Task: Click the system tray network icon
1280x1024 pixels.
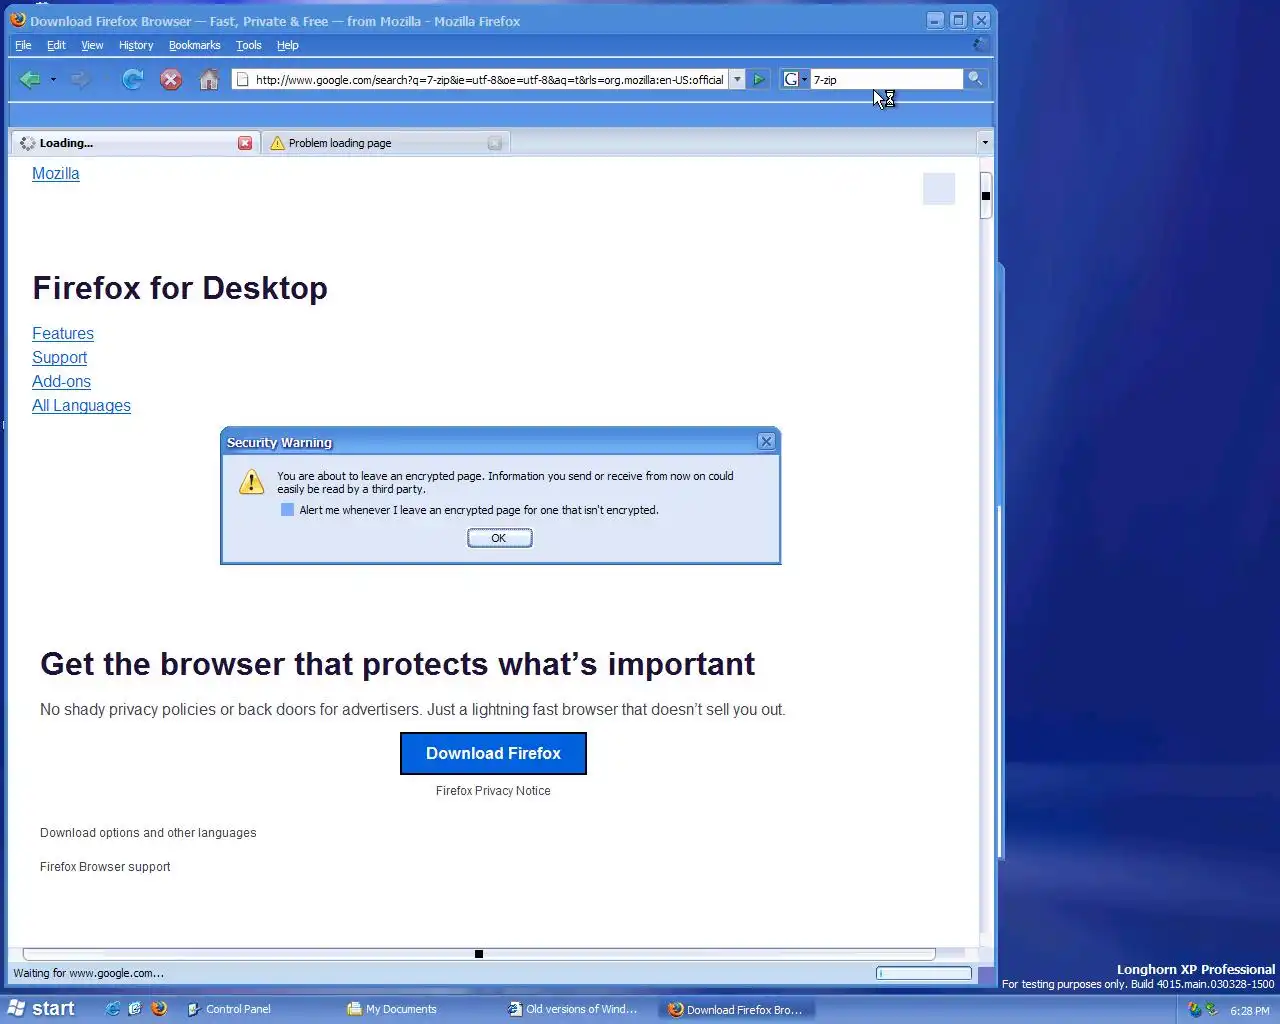Action: pos(1211,1010)
